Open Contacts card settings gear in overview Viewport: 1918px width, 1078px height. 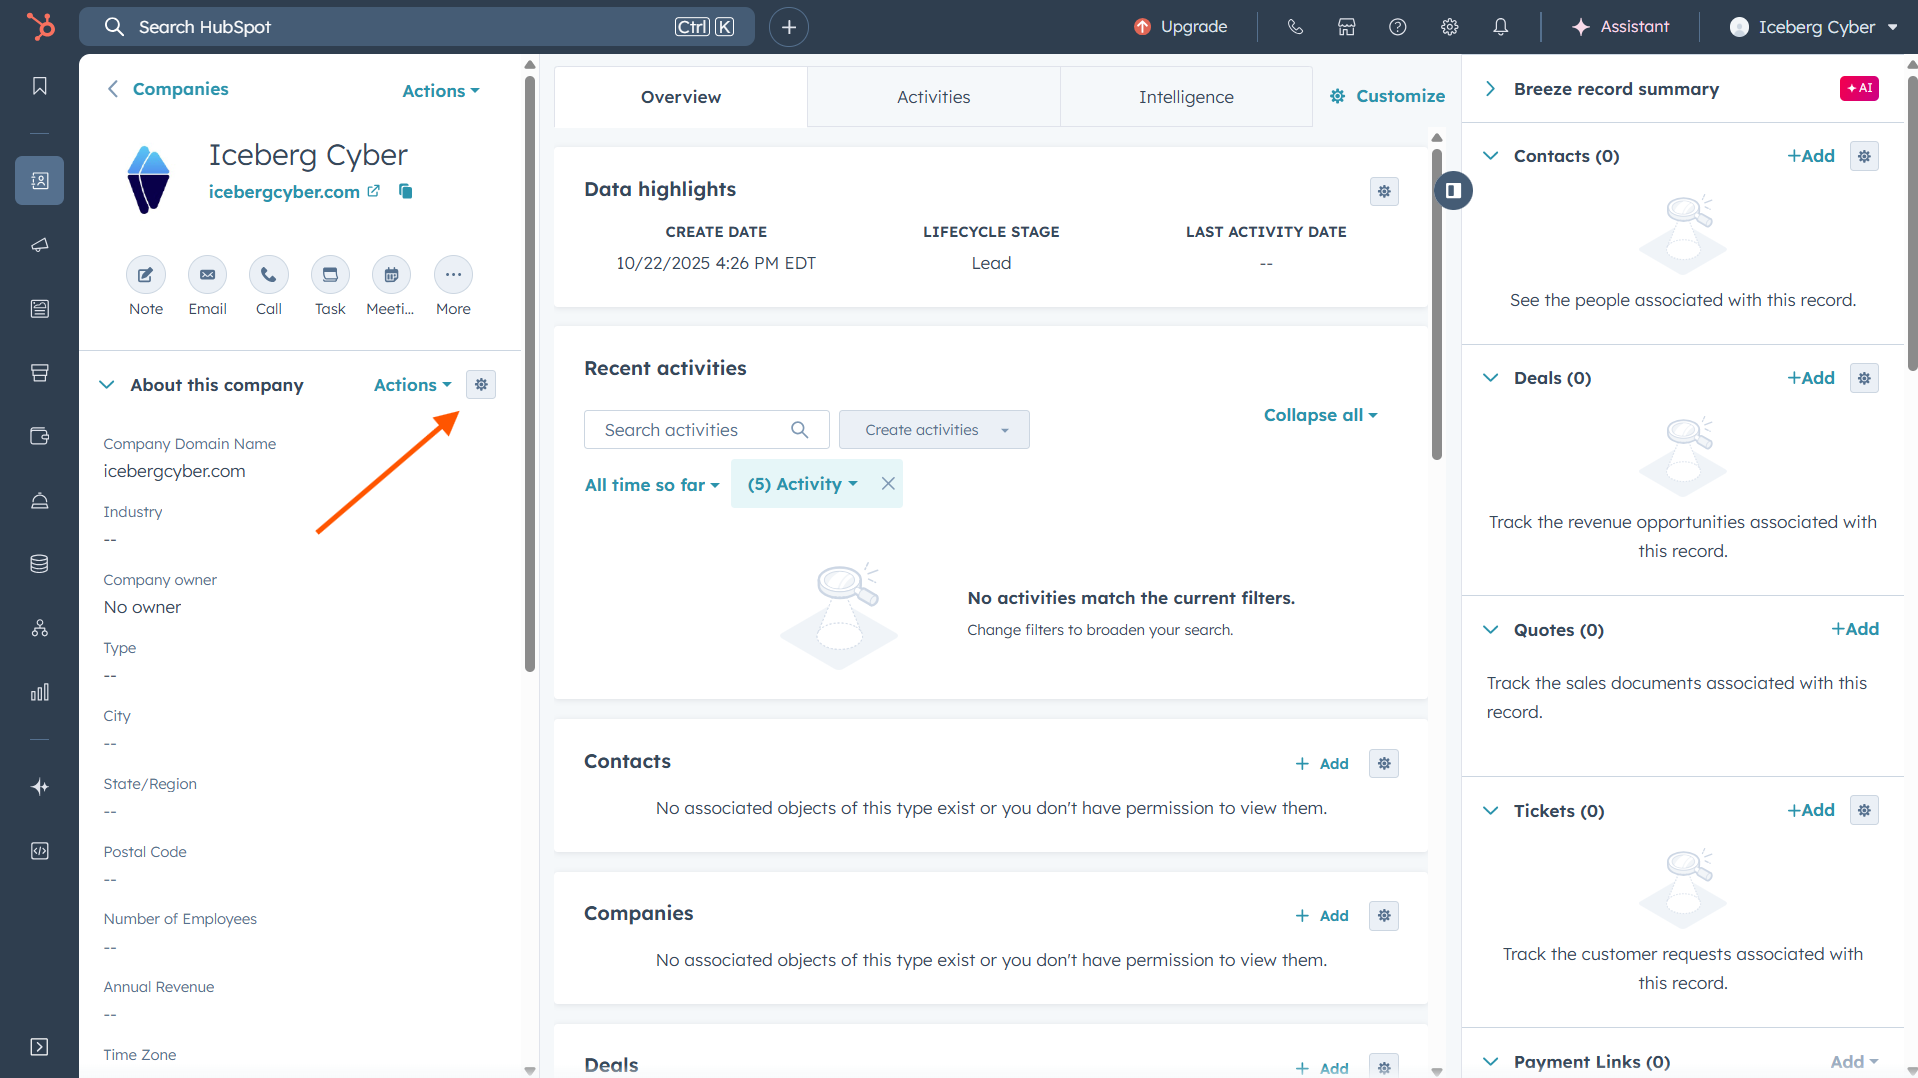1384,763
